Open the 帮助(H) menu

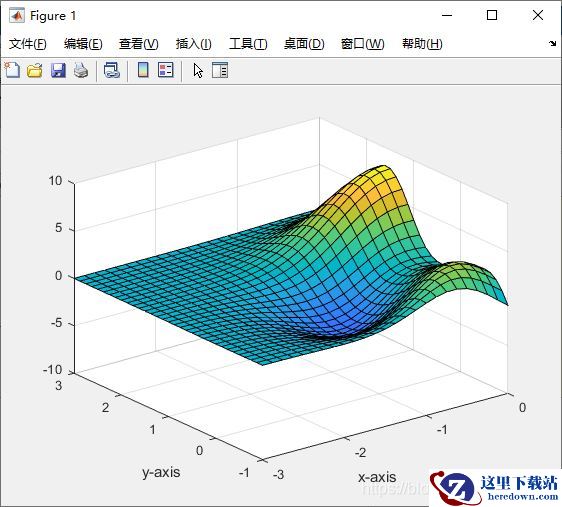[422, 44]
